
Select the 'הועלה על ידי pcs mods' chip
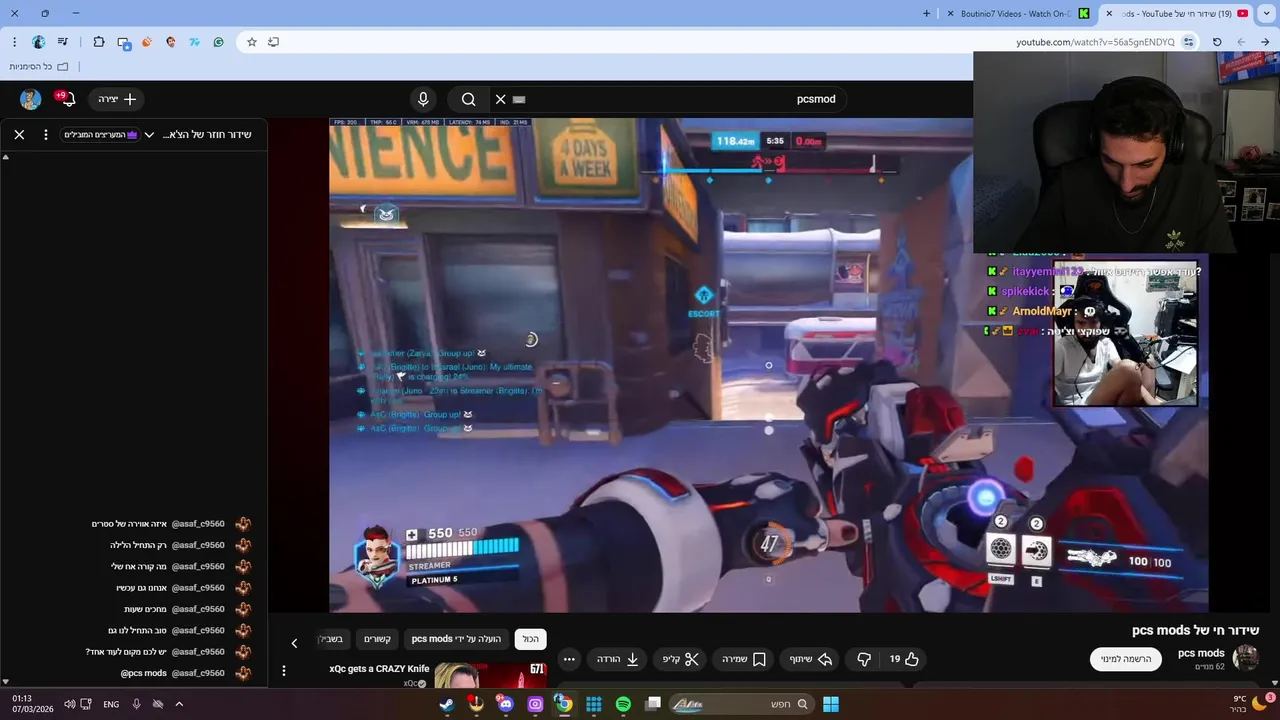click(456, 639)
